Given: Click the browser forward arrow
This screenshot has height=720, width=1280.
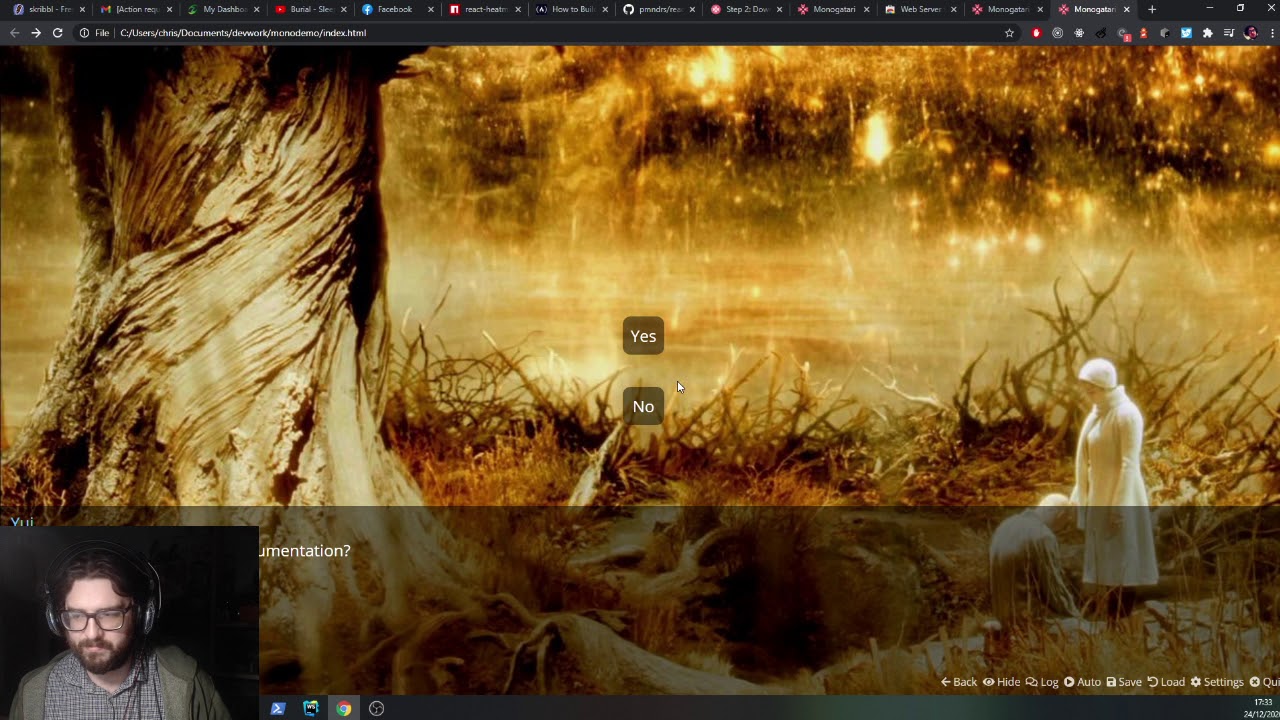Looking at the screenshot, I should tap(36, 33).
